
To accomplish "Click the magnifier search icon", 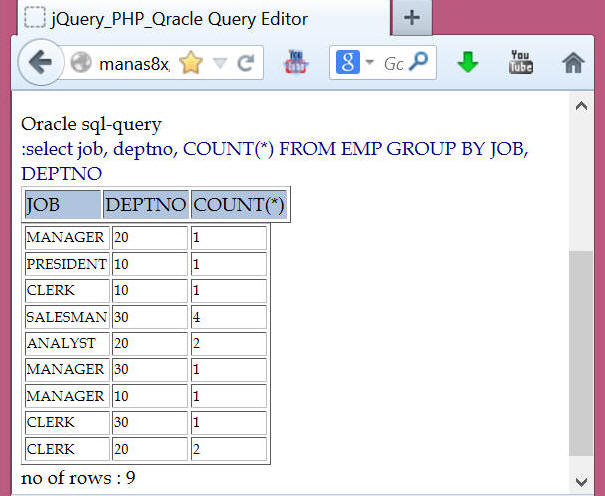I will pos(418,62).
